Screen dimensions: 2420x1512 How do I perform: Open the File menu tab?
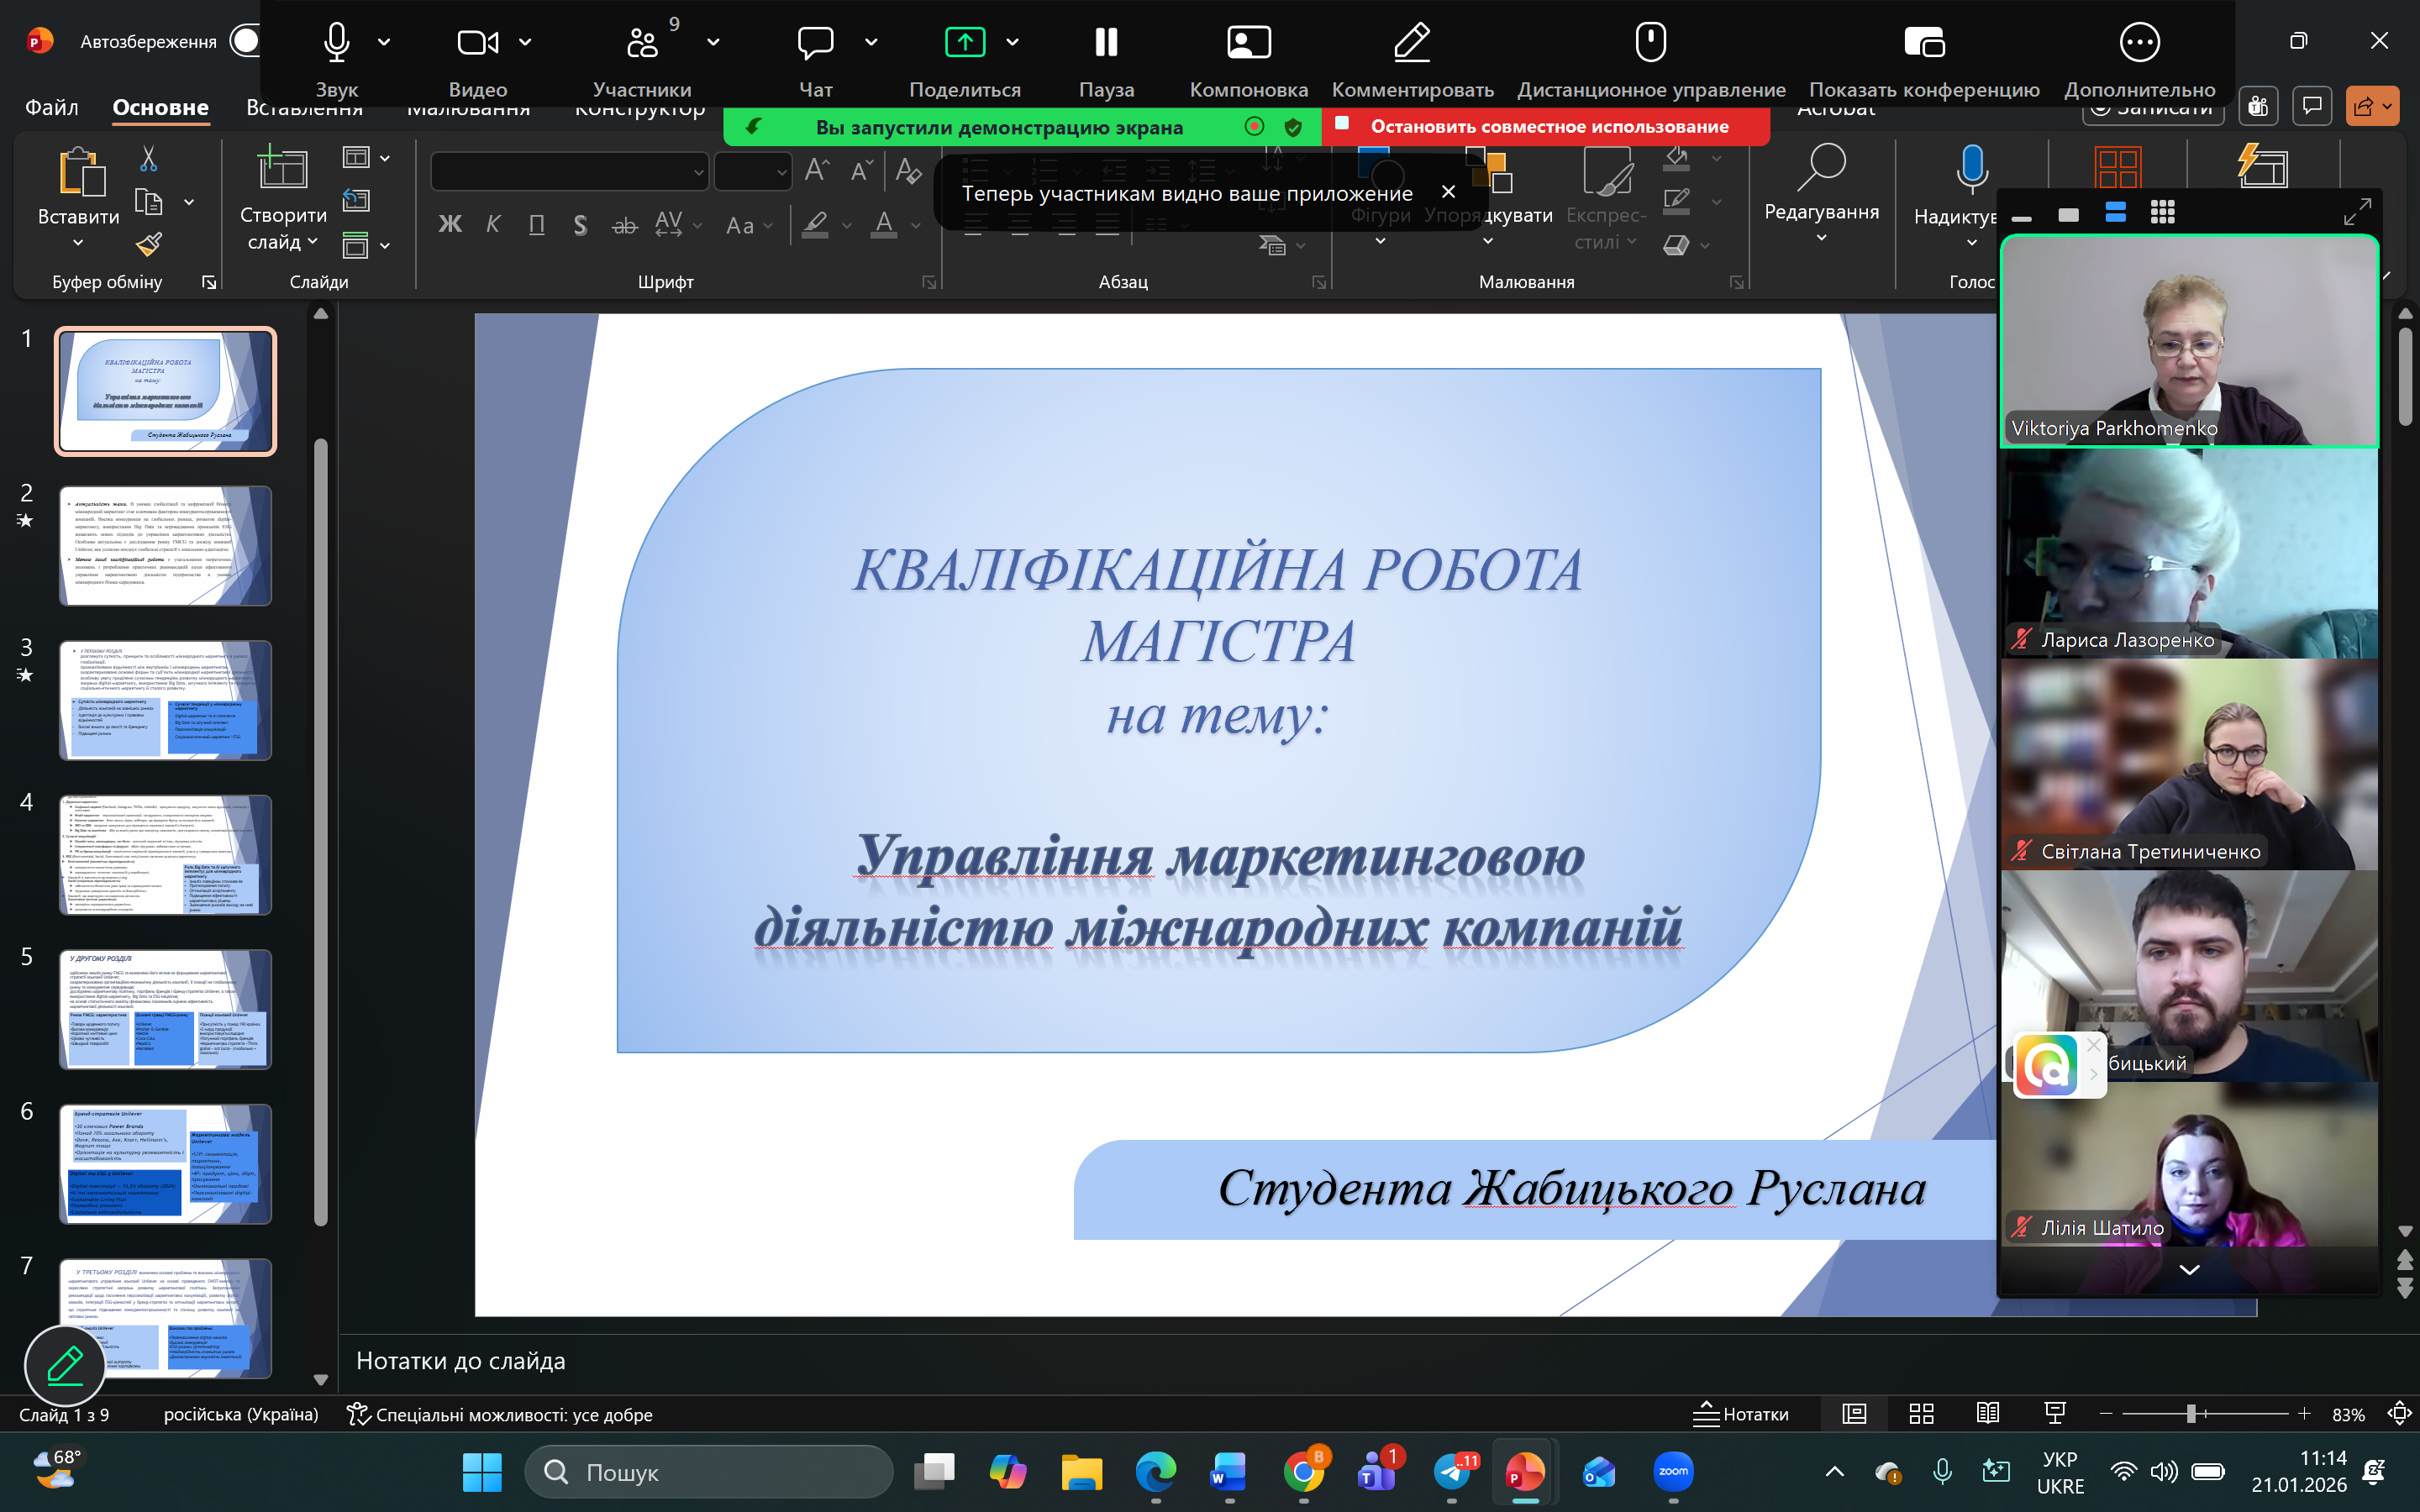[51, 107]
